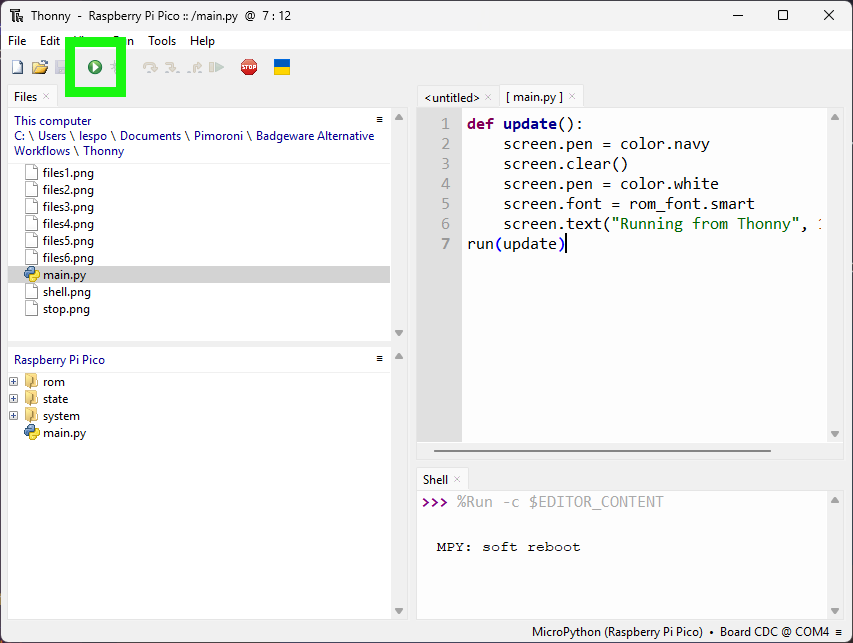This screenshot has height=643, width=853.
Task: Go to the Users folder in the path
Action: (x=52, y=136)
